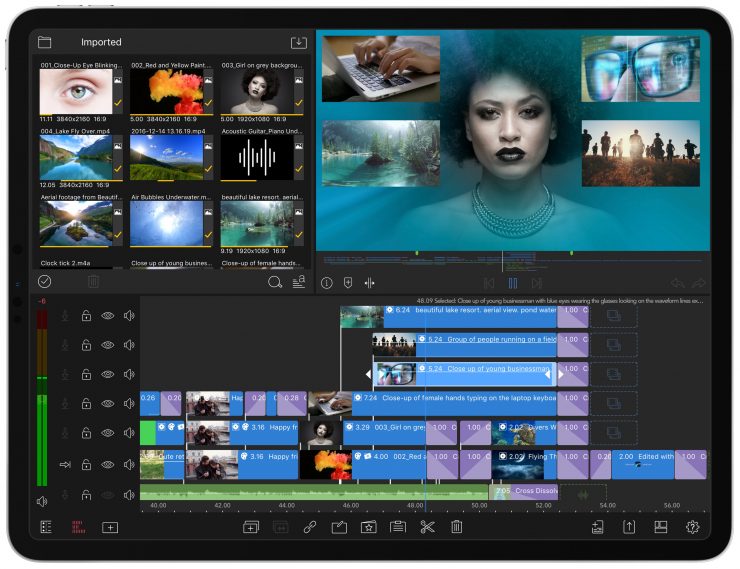Click the scissors split clip tool
The height and width of the screenshot is (569, 740).
click(x=427, y=527)
